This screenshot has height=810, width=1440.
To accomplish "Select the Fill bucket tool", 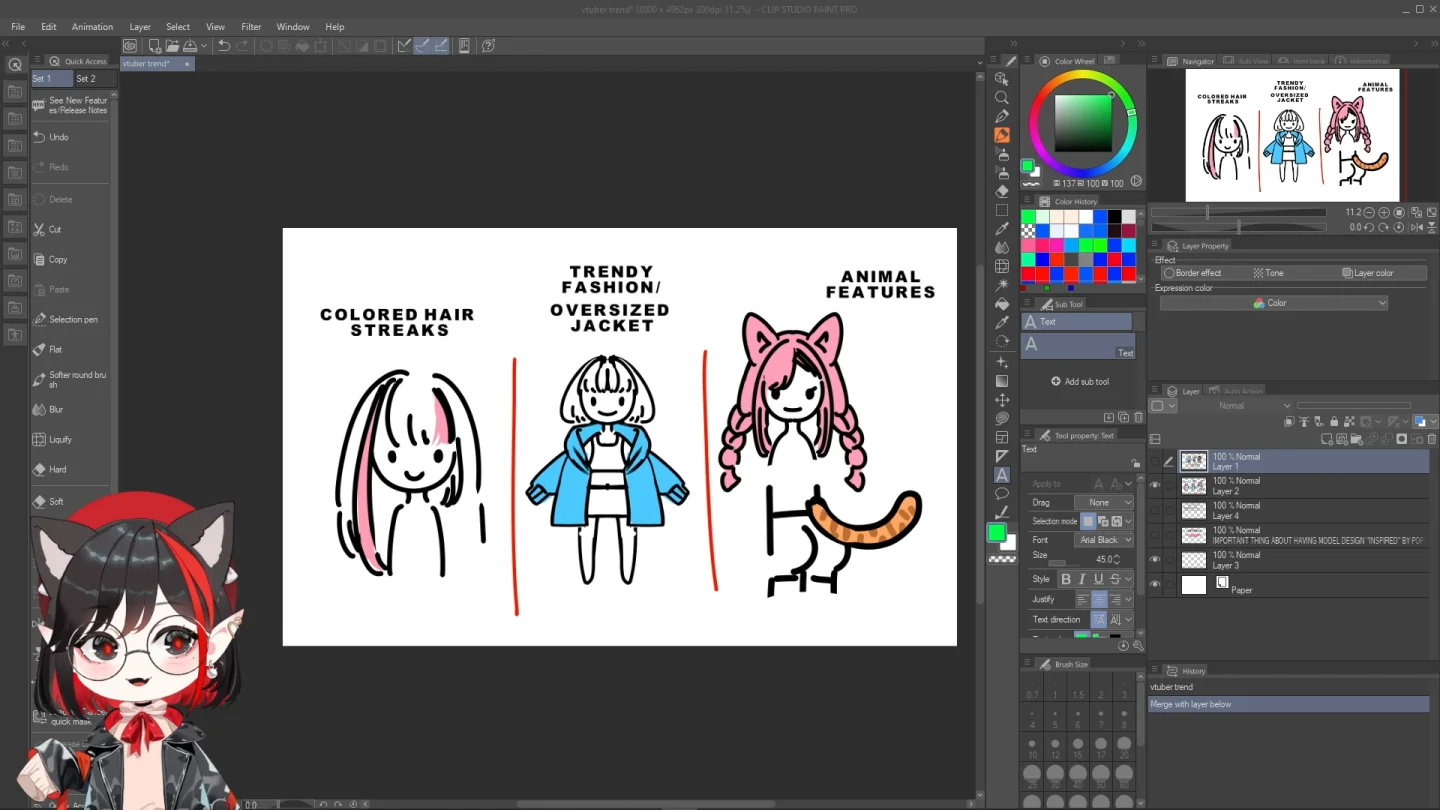I will click(1002, 303).
